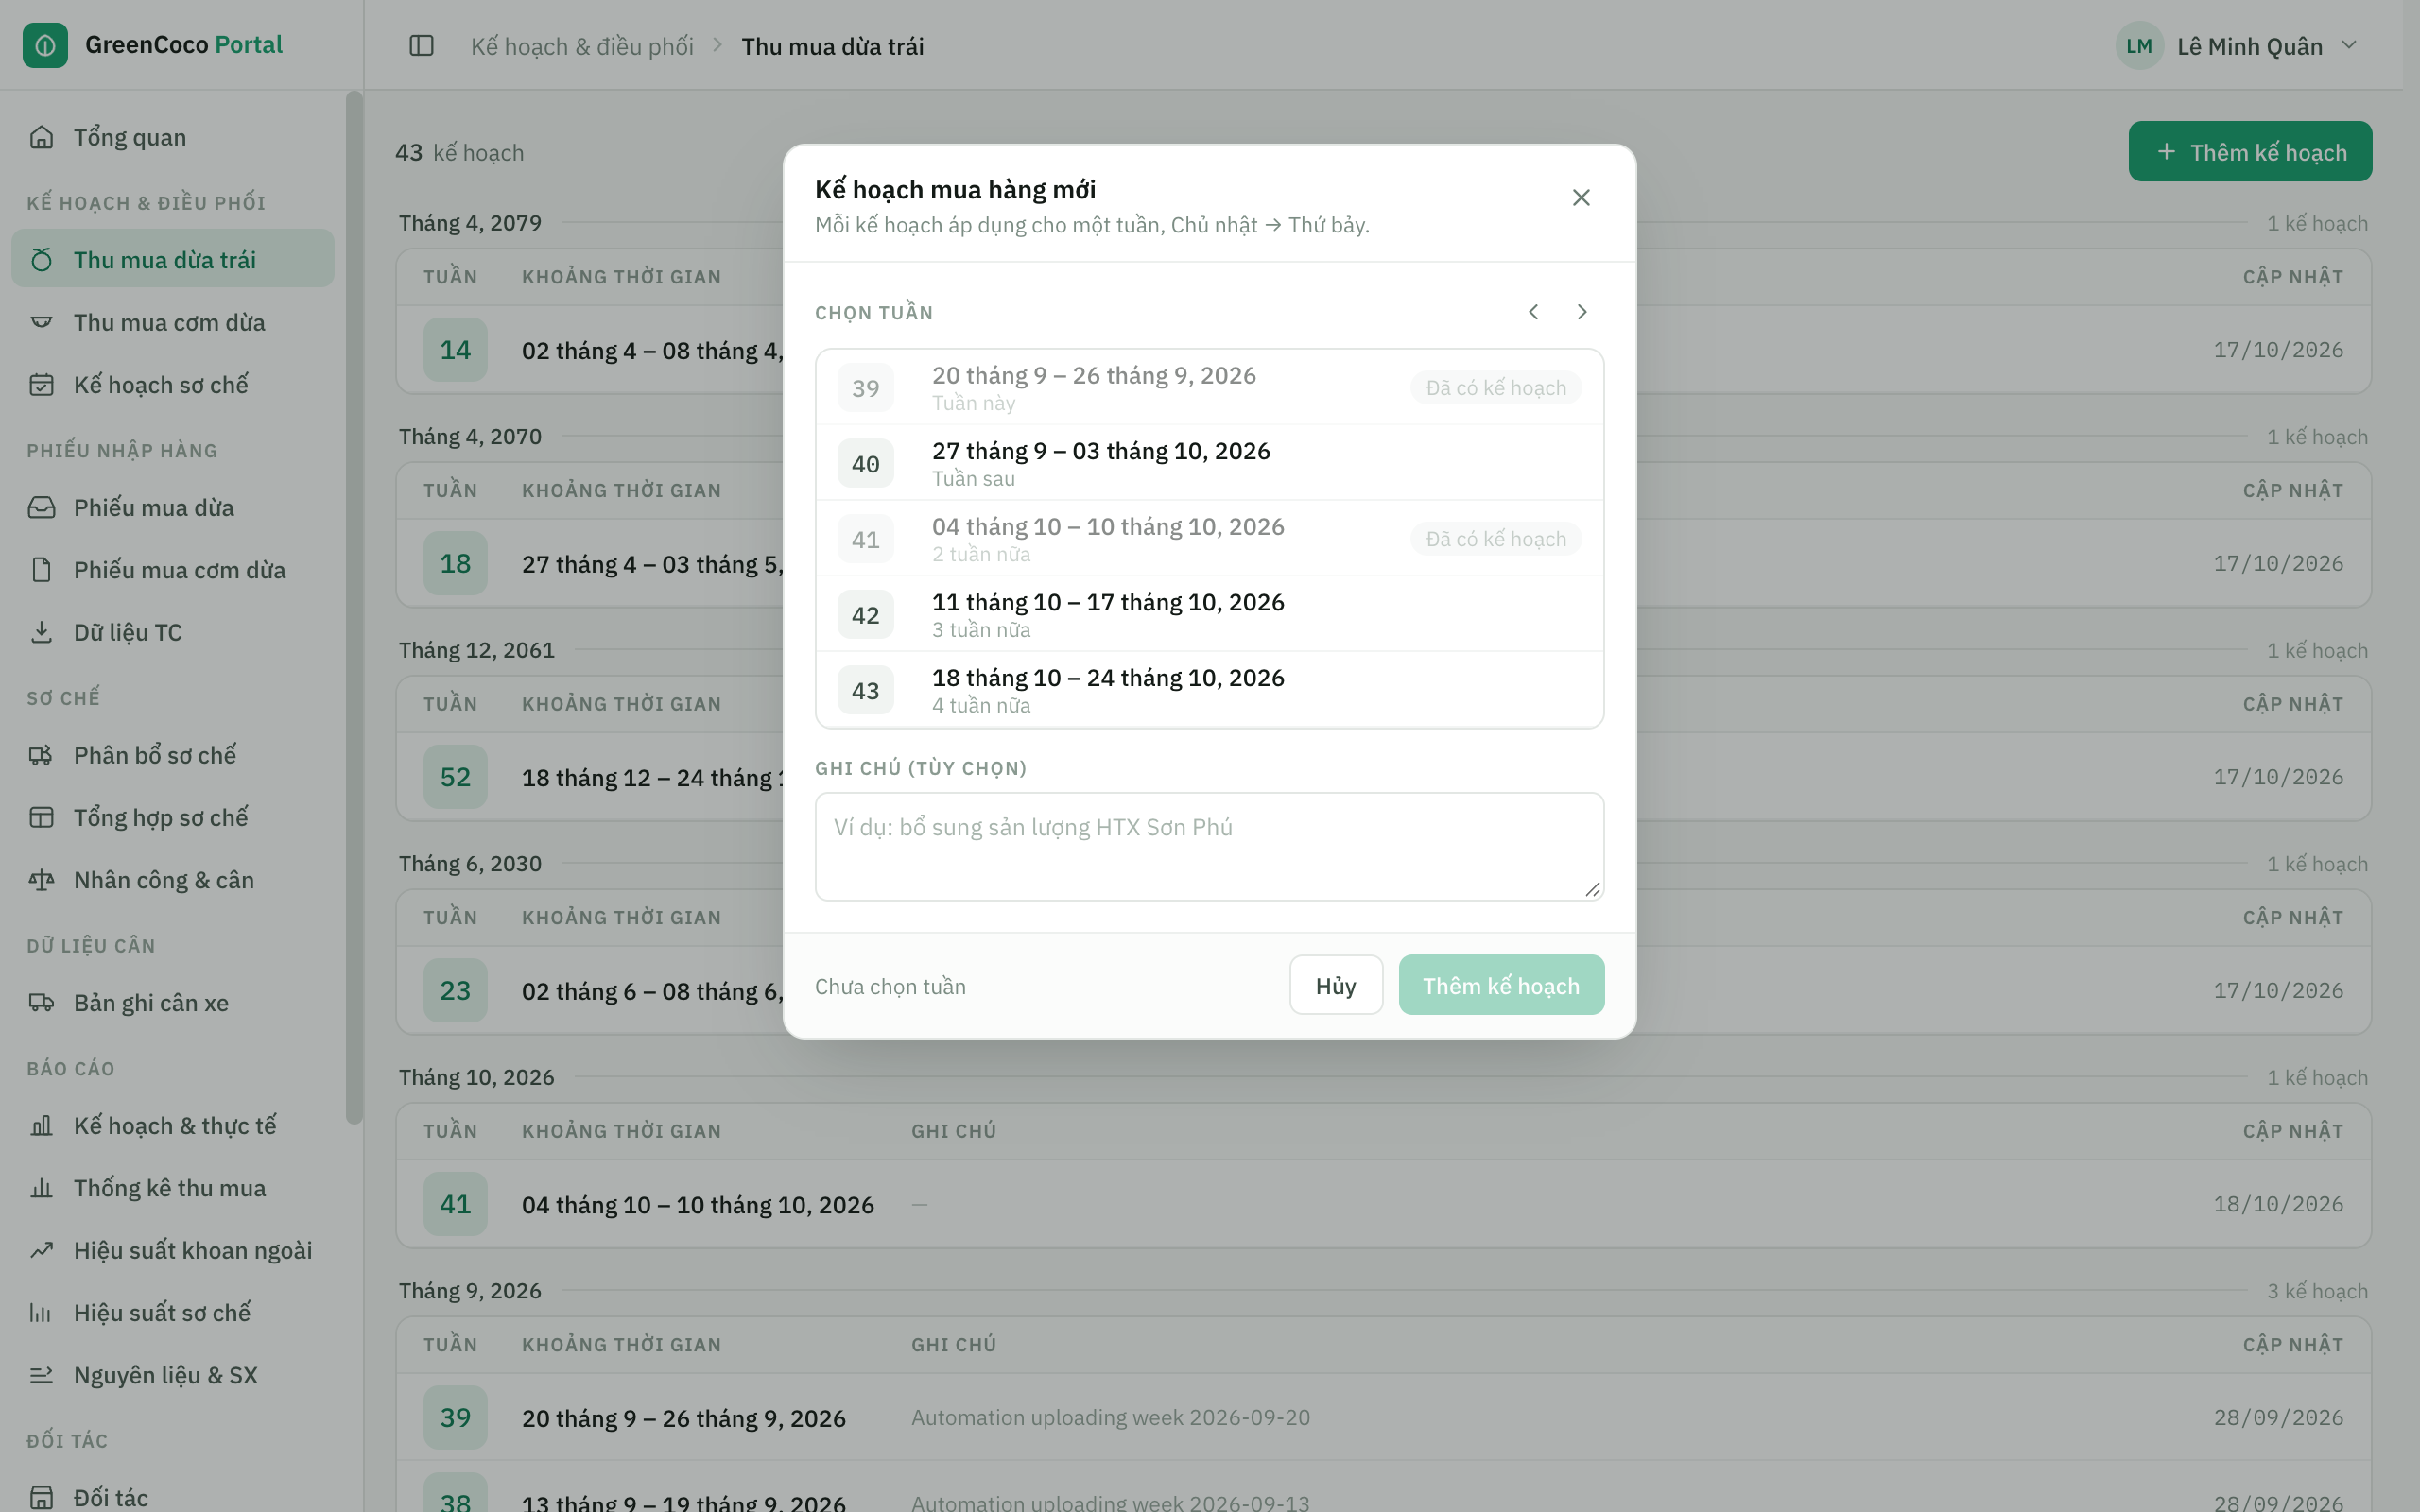Select week 40, 27 tháng 9 – 03 tháng 10
Image resolution: width=2420 pixels, height=1512 pixels.
(x=1209, y=463)
